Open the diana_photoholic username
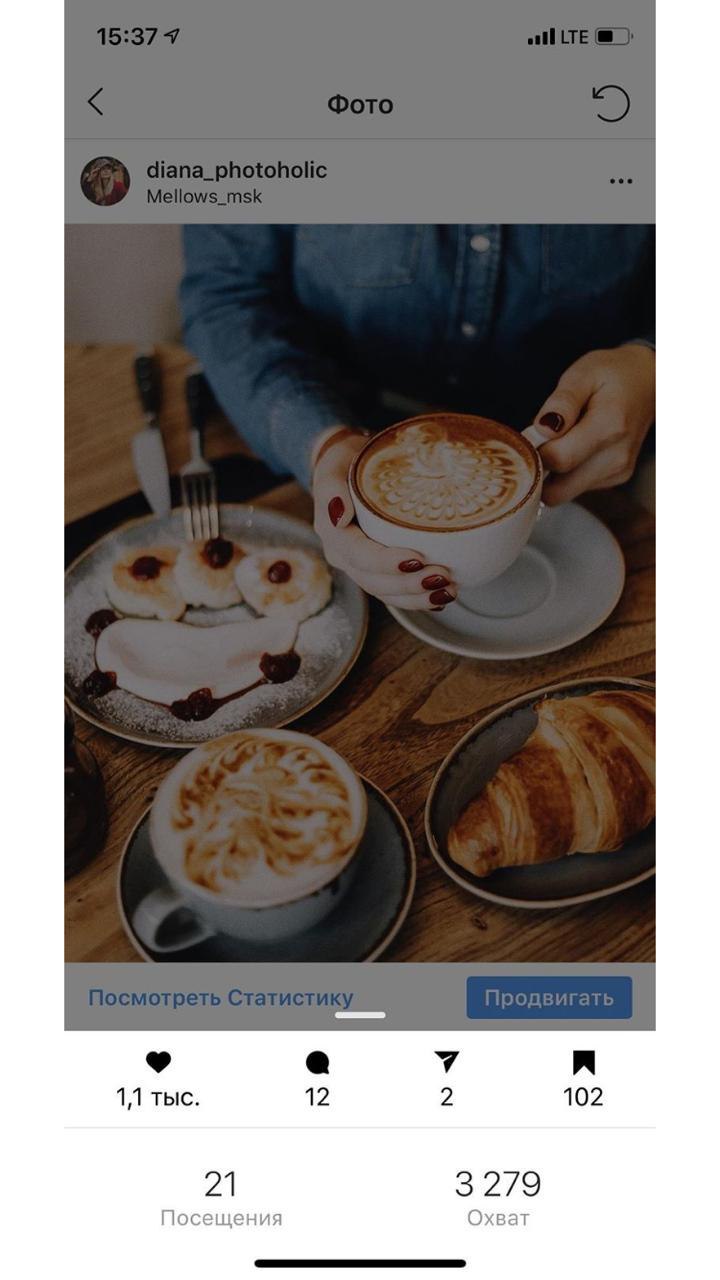This screenshot has height=1280, width=720. point(237,170)
